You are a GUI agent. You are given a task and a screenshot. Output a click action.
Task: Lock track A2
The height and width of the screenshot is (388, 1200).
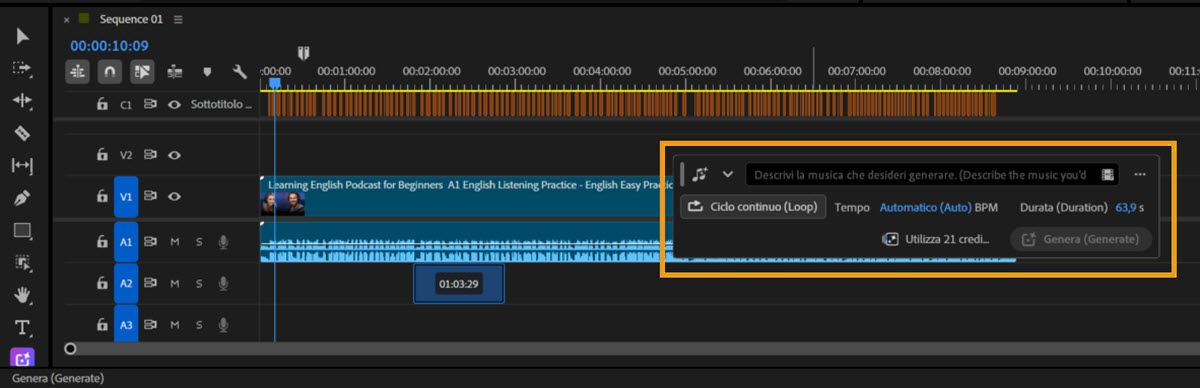tap(102, 283)
